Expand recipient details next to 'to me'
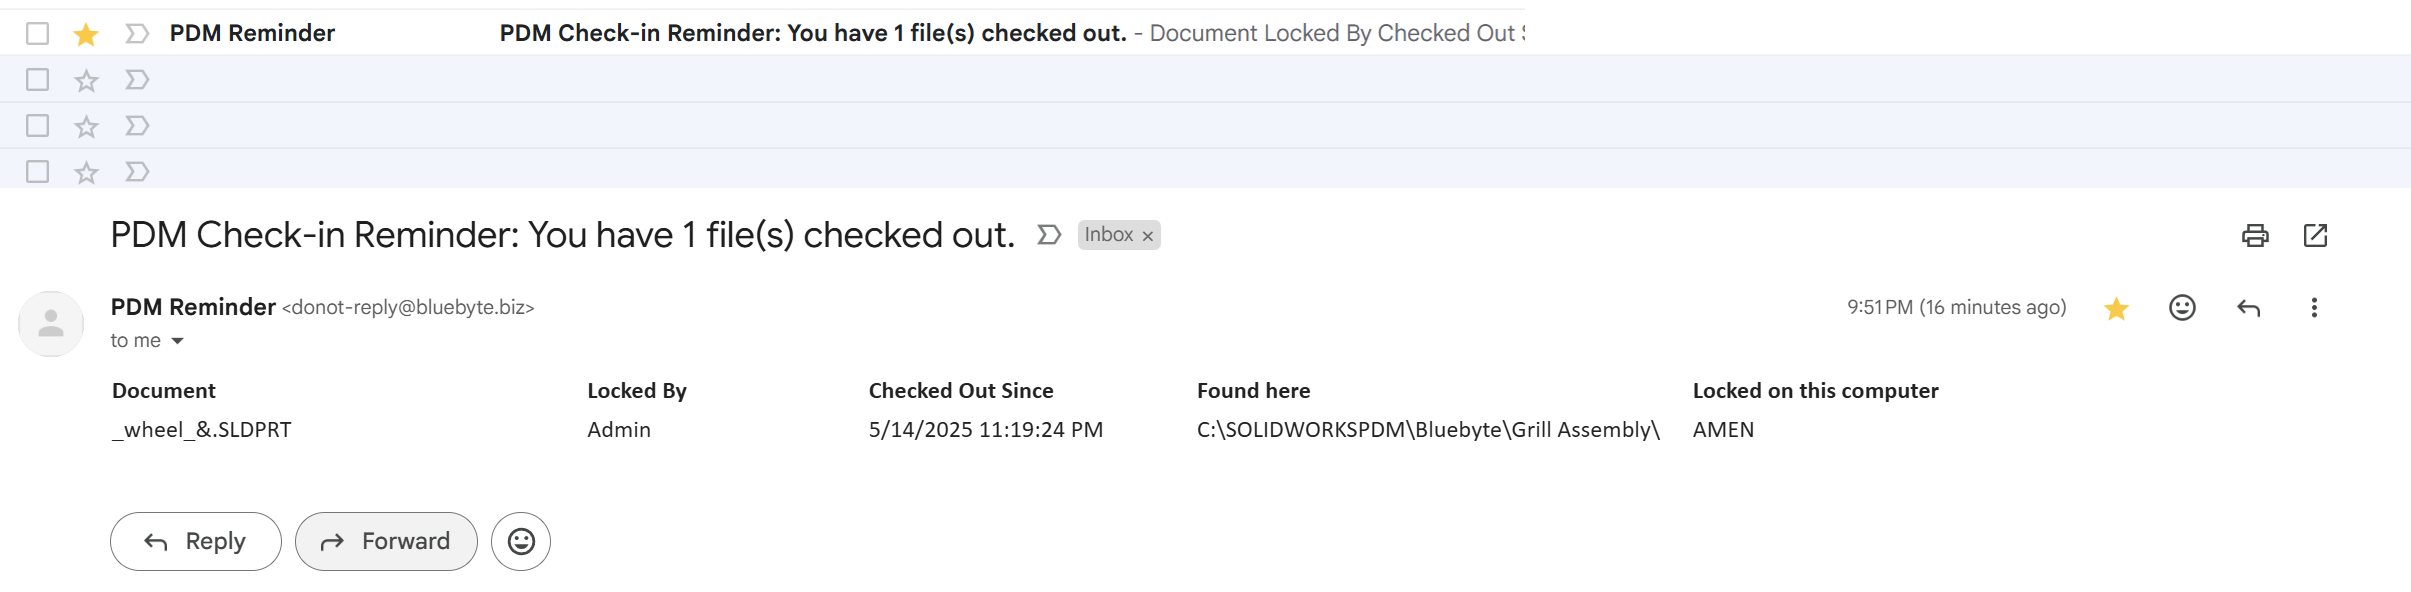The width and height of the screenshot is (2411, 592). tap(178, 341)
